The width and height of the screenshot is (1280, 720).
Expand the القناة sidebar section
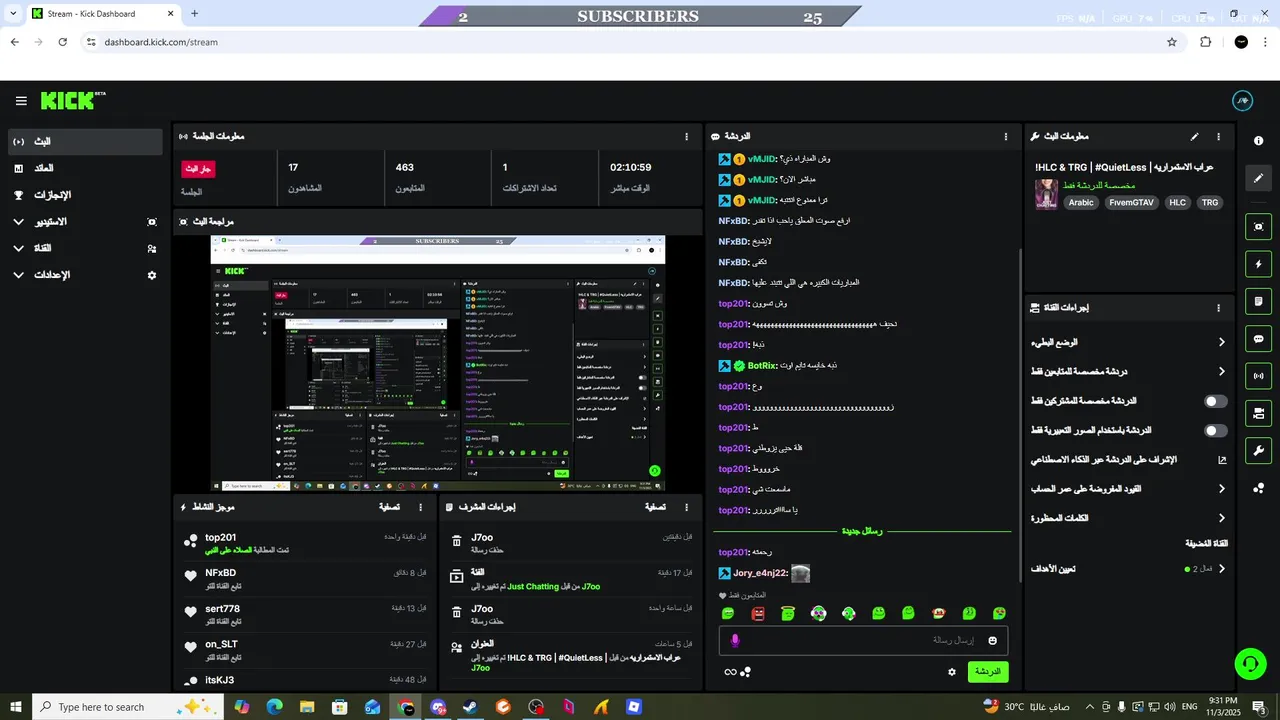[x=85, y=248]
